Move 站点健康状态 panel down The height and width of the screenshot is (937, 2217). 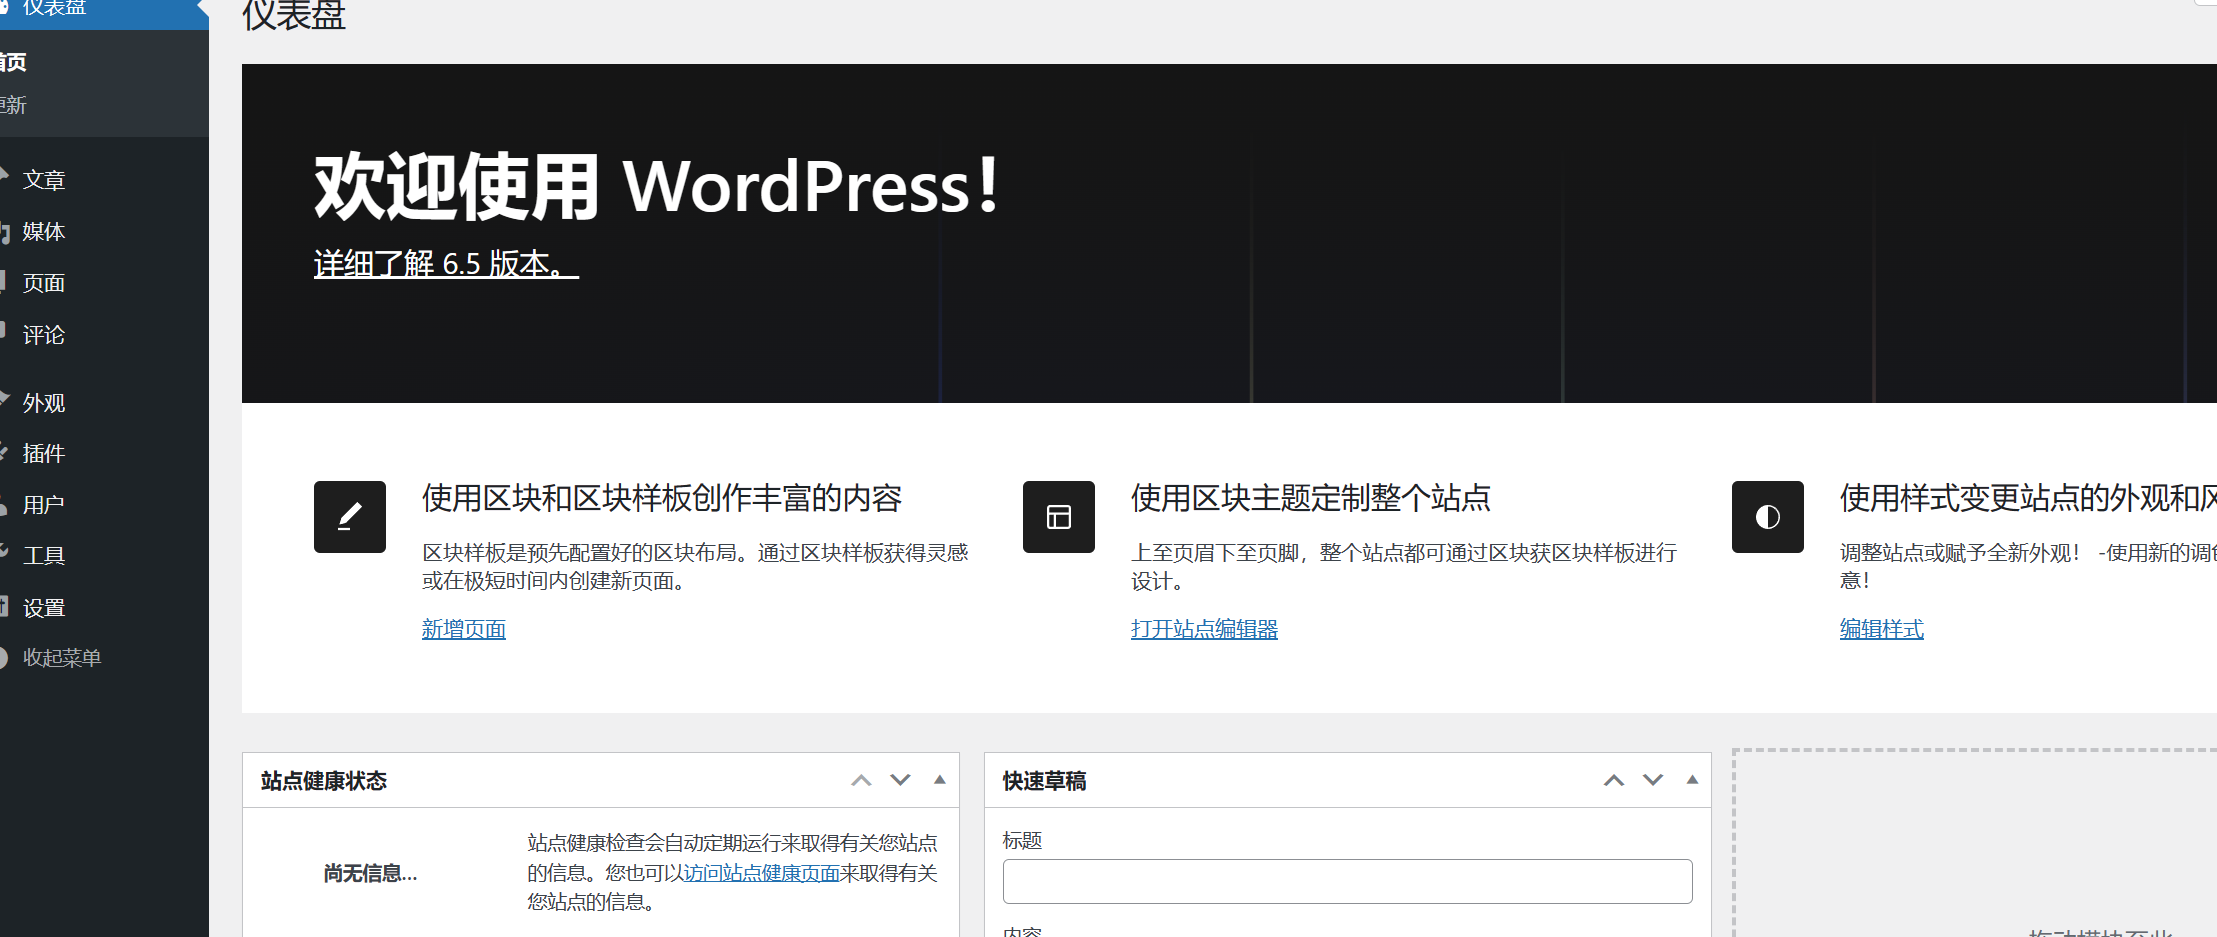[900, 780]
